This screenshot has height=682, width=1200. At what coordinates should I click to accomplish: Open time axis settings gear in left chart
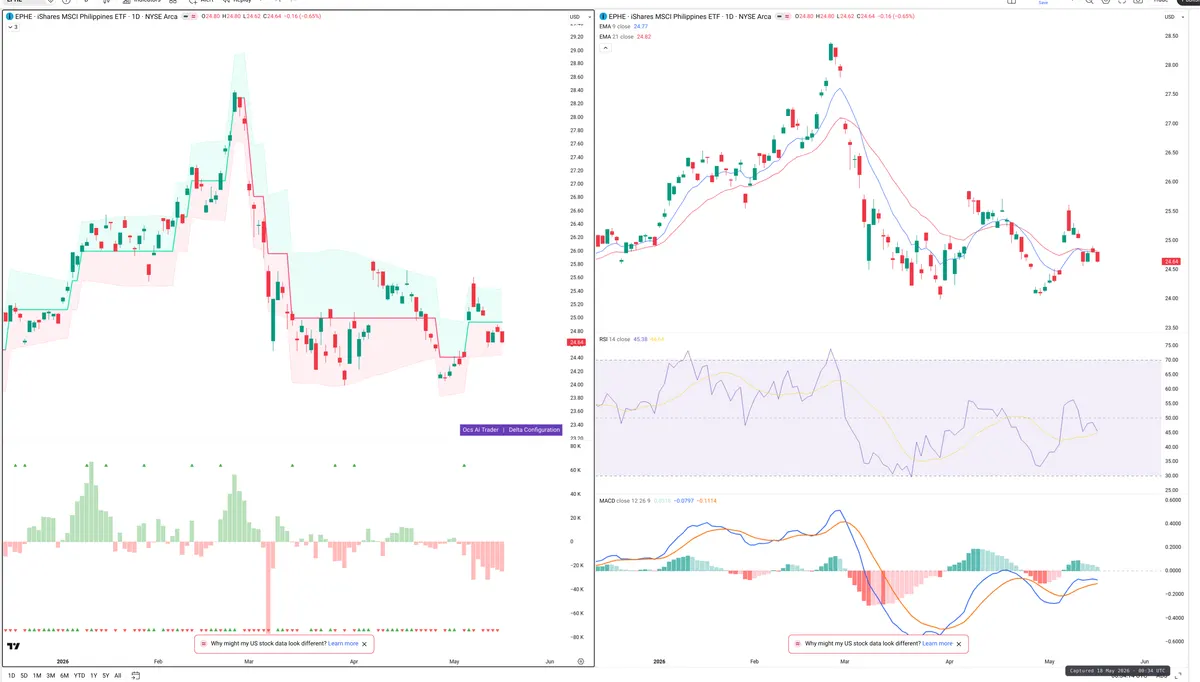tap(581, 661)
